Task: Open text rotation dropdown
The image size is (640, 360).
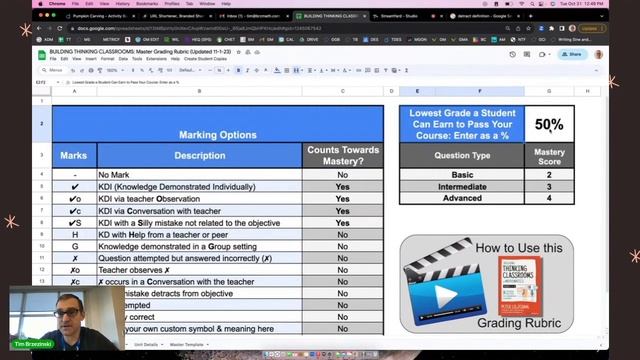Action: (346, 70)
